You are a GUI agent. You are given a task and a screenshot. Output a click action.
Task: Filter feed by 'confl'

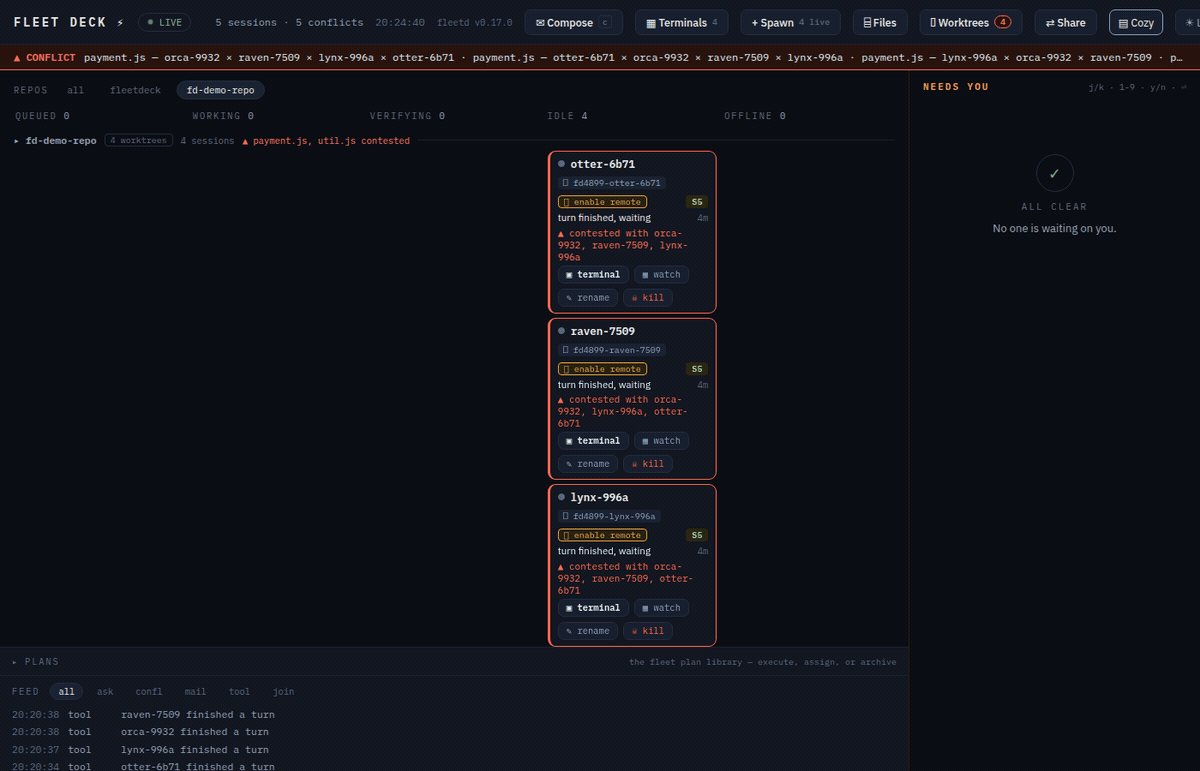149,691
